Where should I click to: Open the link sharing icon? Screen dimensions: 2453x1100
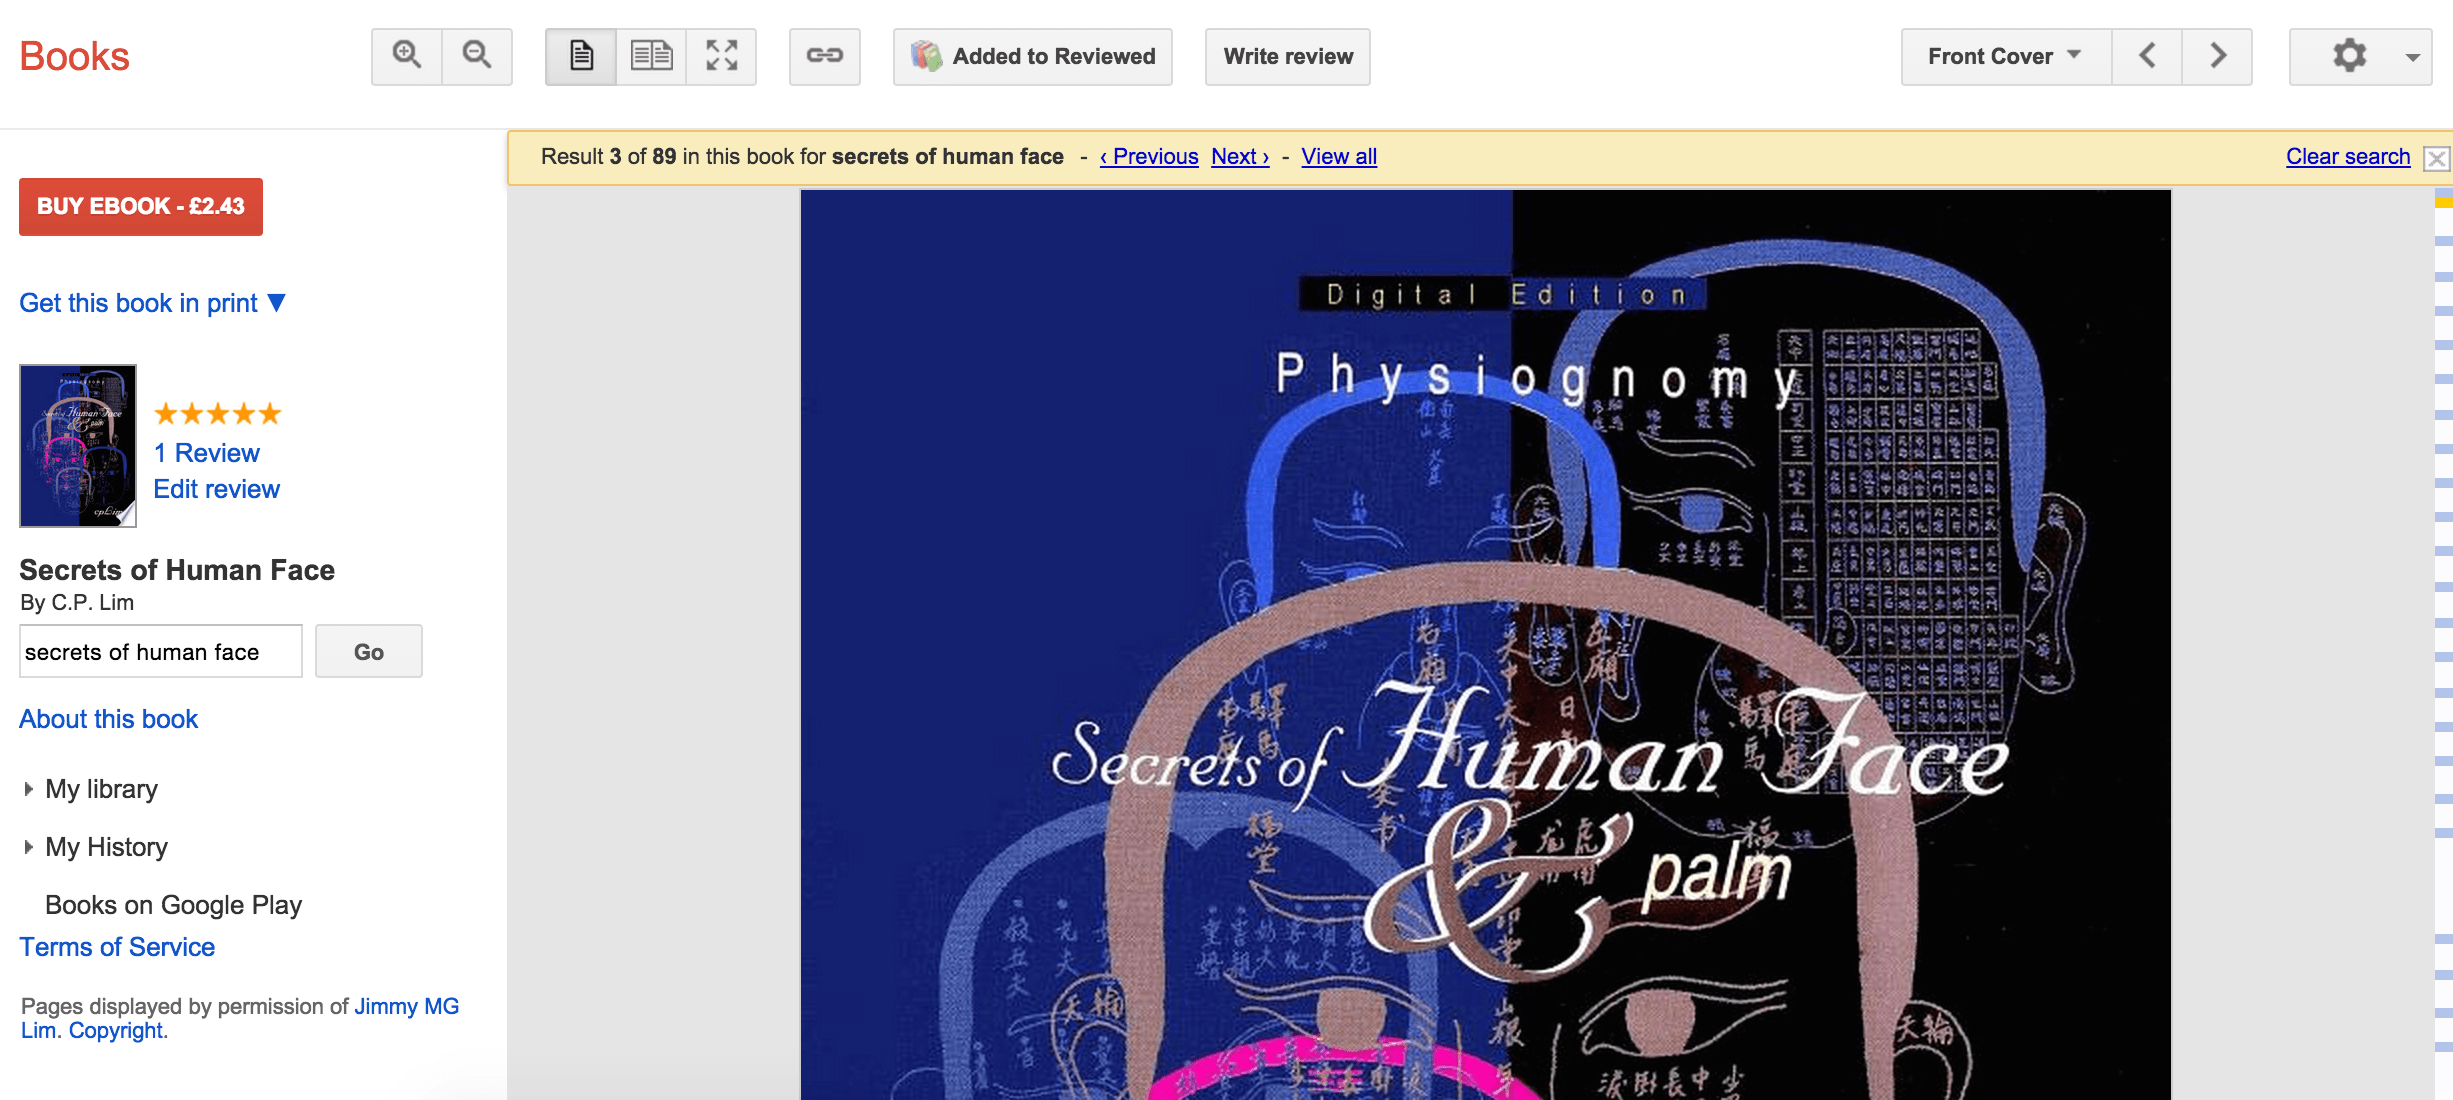(825, 56)
